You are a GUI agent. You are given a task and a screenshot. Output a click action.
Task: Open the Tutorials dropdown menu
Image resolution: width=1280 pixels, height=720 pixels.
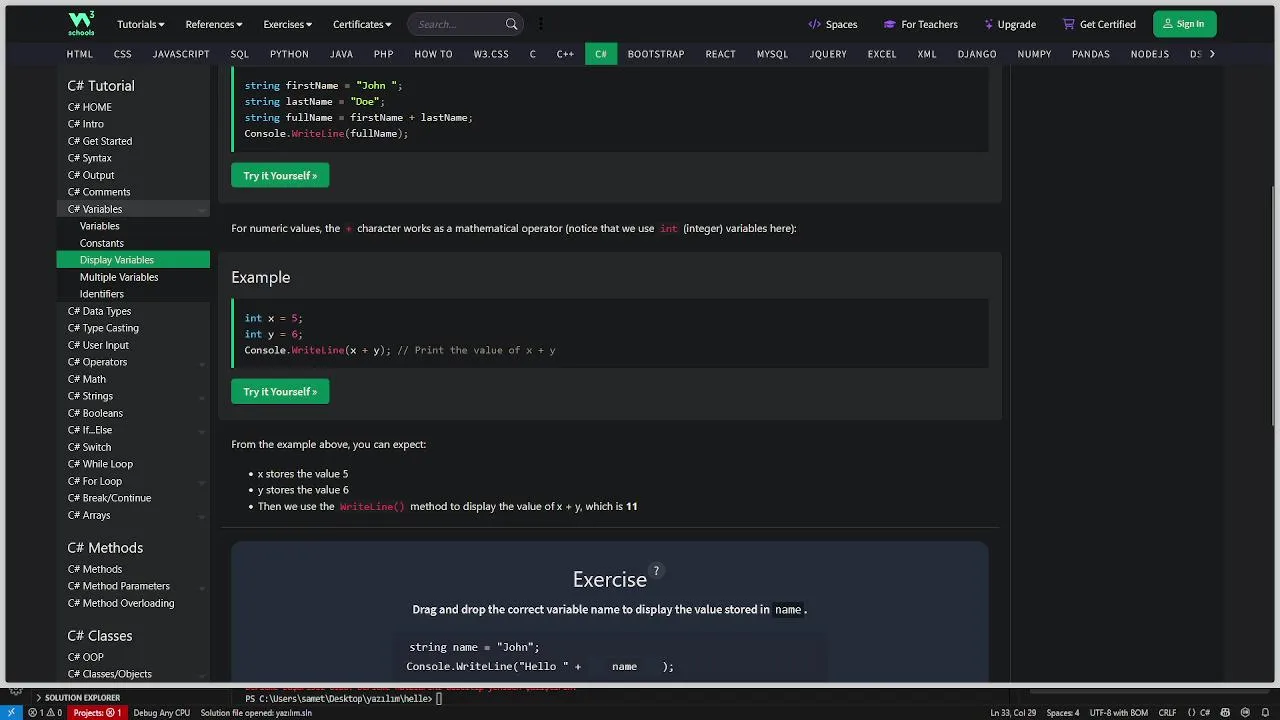pos(140,24)
